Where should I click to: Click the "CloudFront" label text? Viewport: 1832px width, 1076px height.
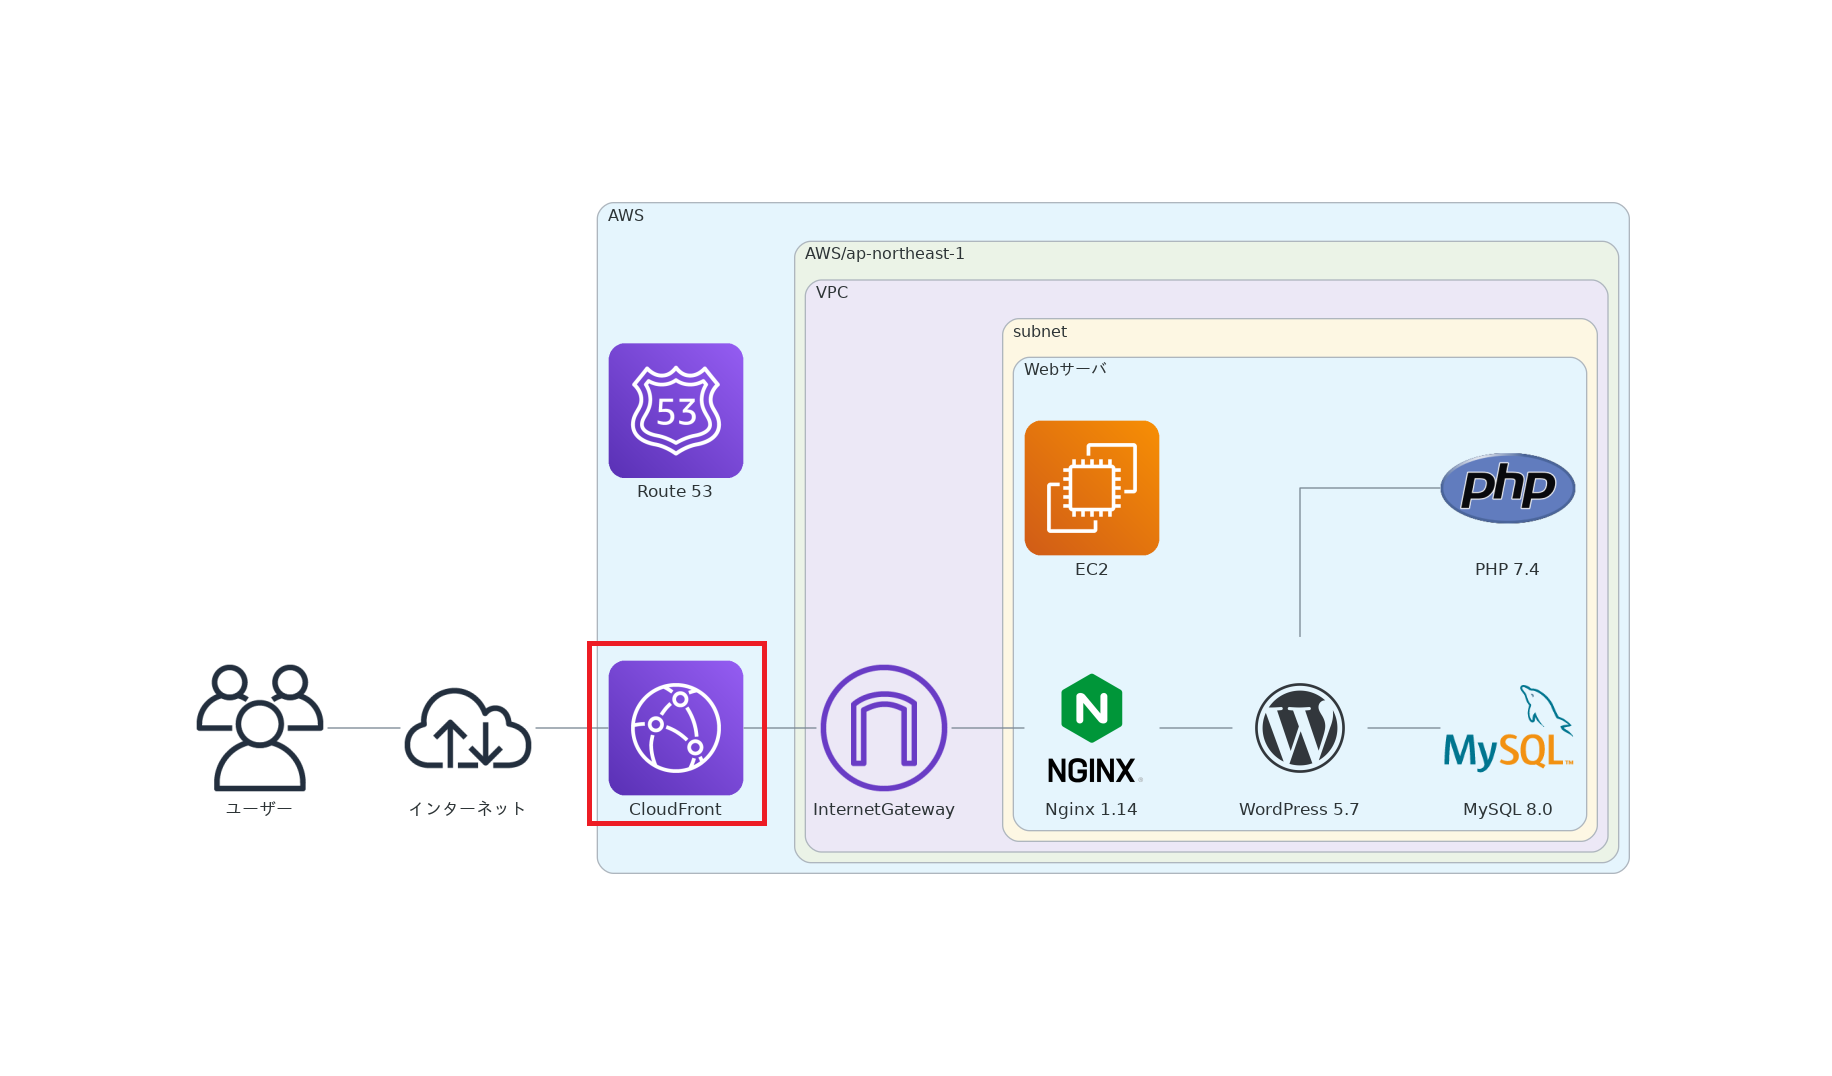point(675,809)
